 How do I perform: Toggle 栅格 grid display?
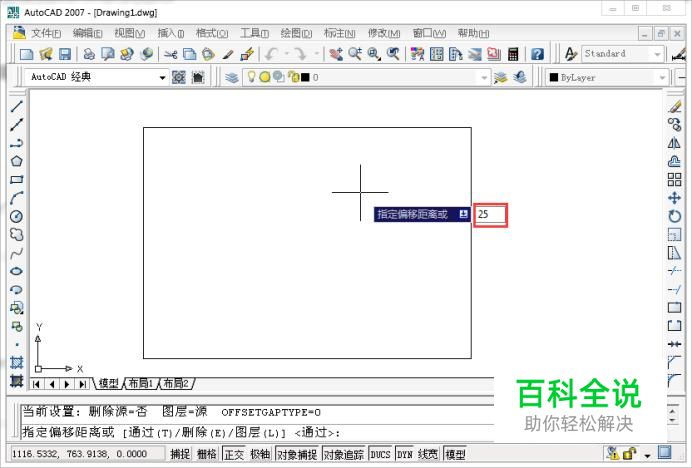[x=207, y=454]
